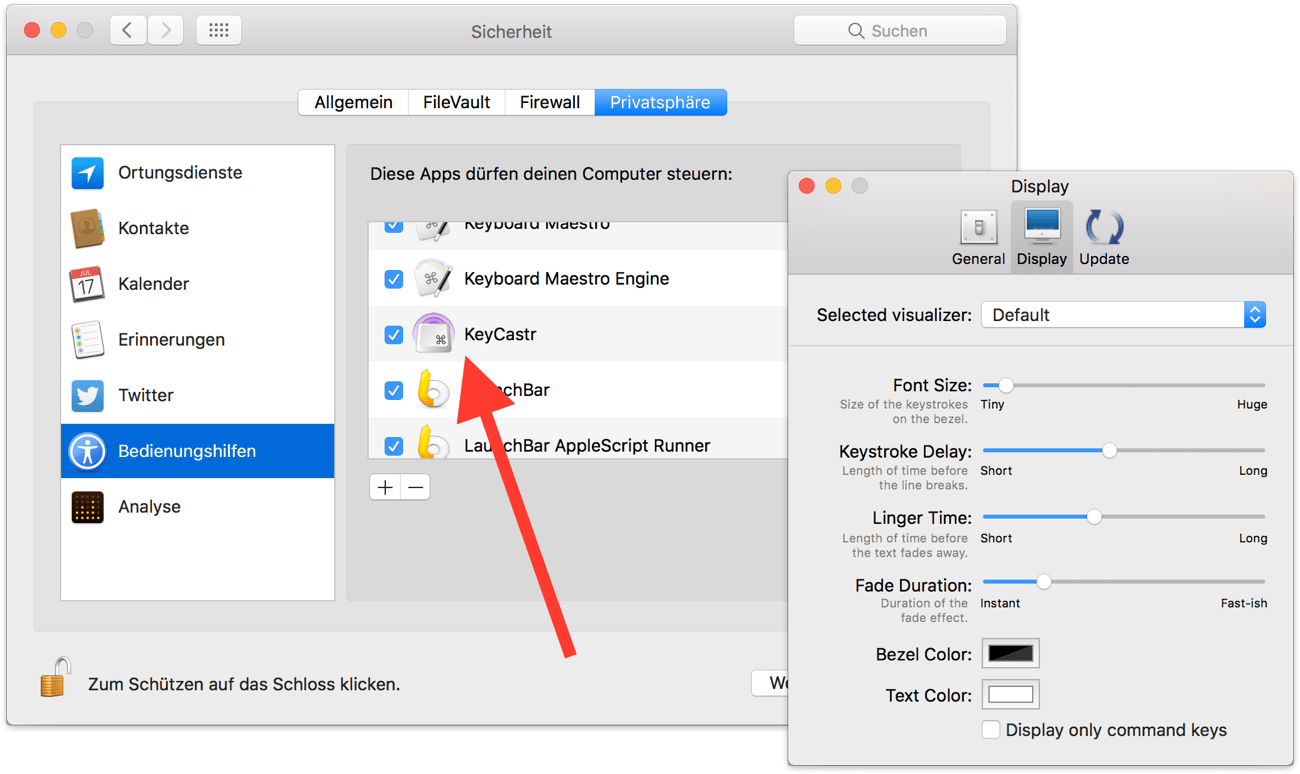The image size is (1300, 774).
Task: Select Kontakte in the privacy list
Action: 198,228
